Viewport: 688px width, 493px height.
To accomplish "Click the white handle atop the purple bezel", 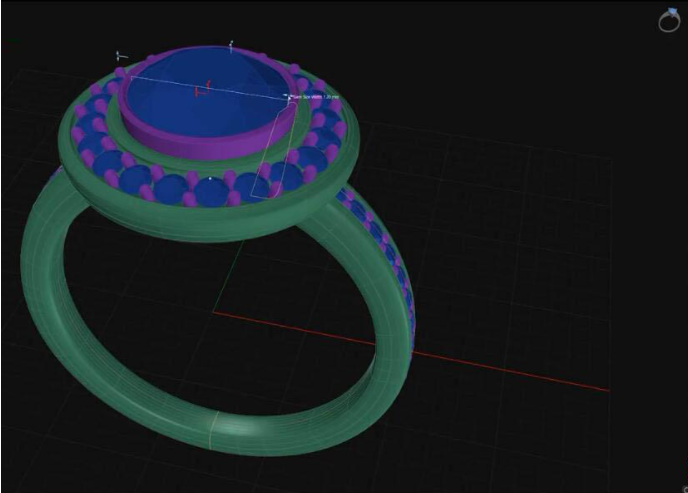I will coord(231,46).
